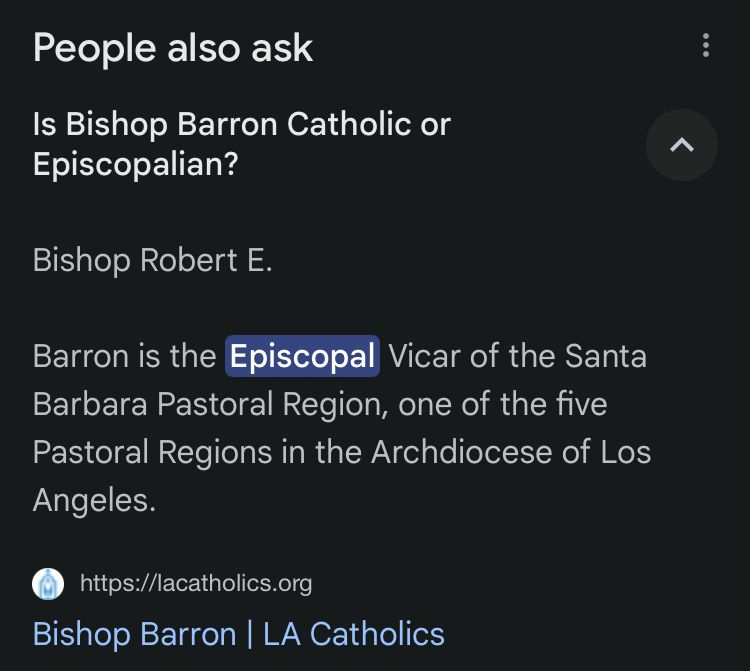
Task: Click the text 'Bishop Robert E.'
Action: point(153,260)
